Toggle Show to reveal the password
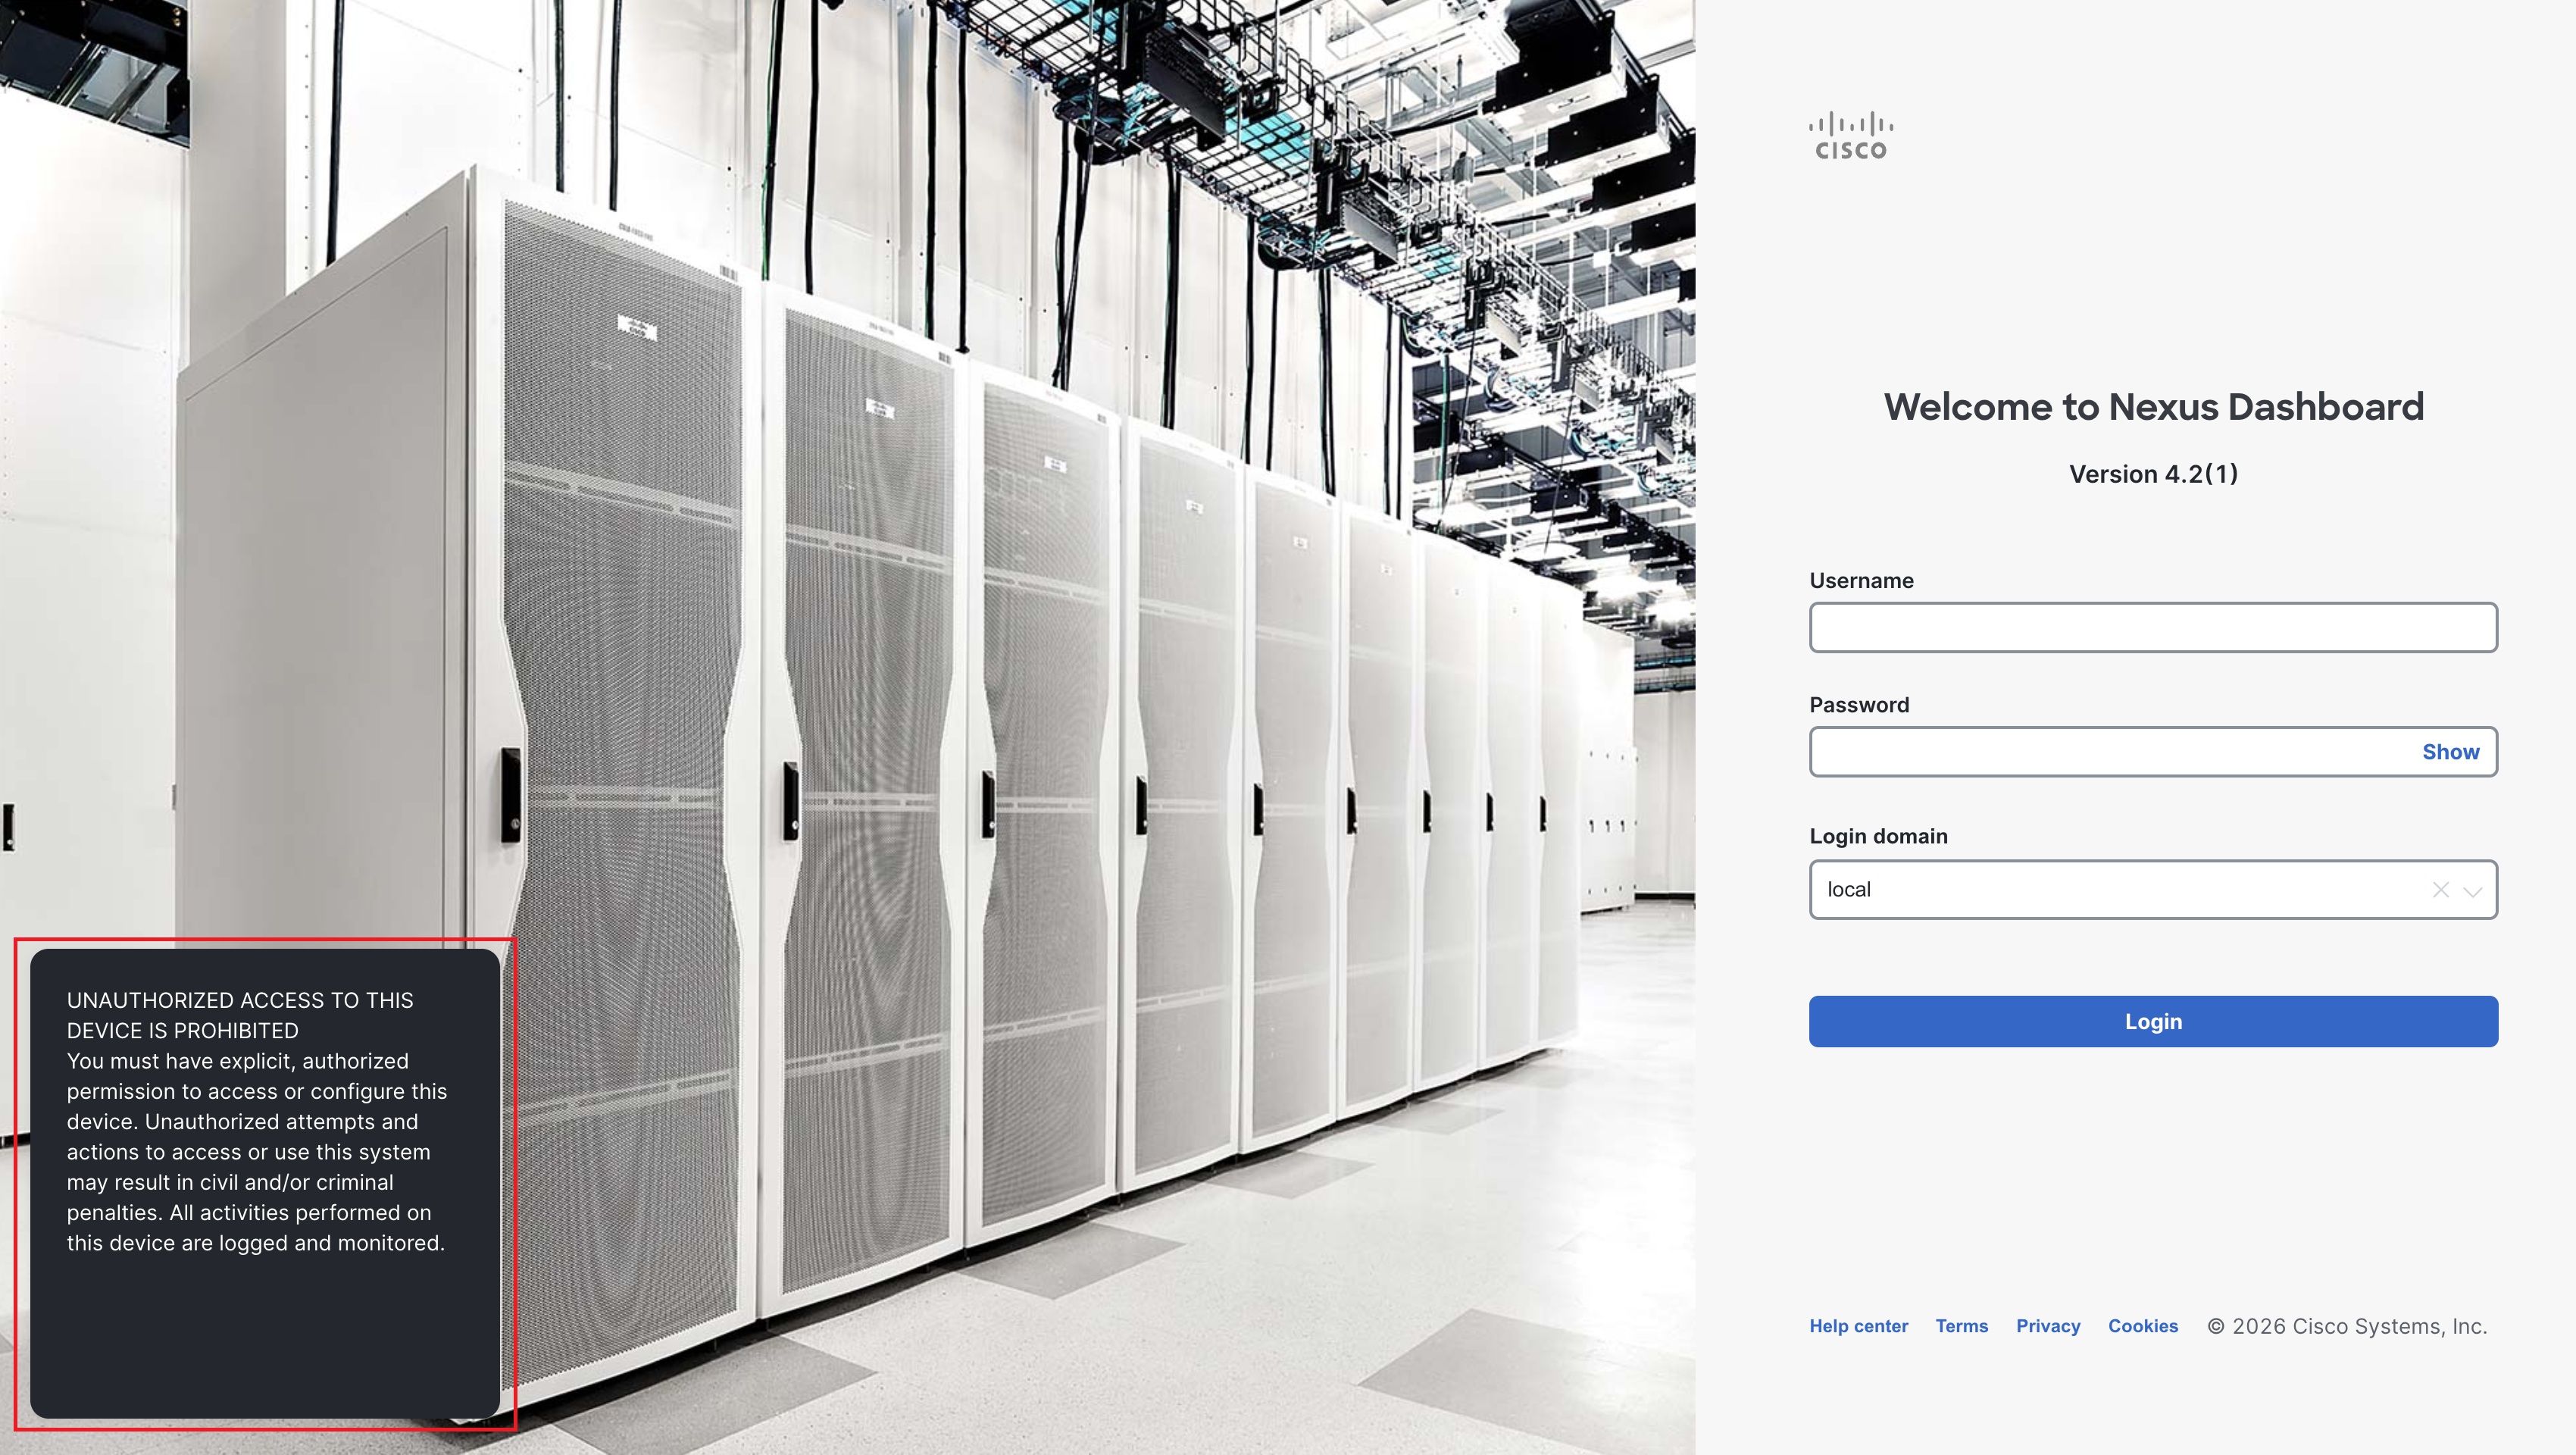The image size is (2576, 1455). point(2450,751)
